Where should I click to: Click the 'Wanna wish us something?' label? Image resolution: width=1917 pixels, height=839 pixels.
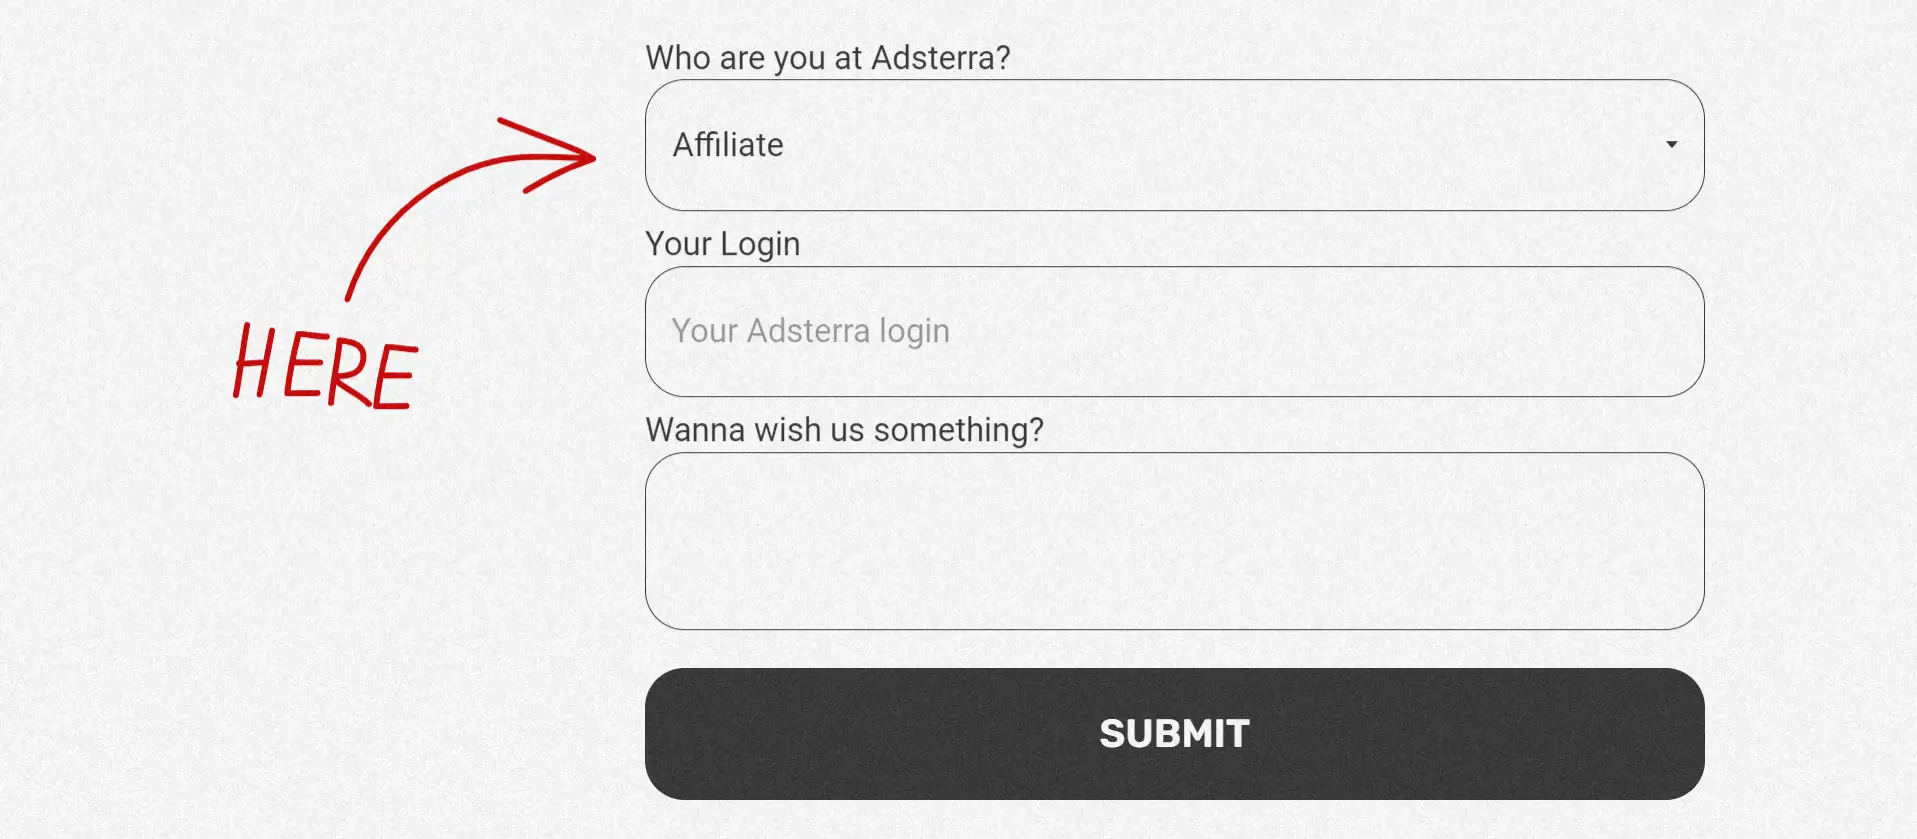(x=845, y=430)
